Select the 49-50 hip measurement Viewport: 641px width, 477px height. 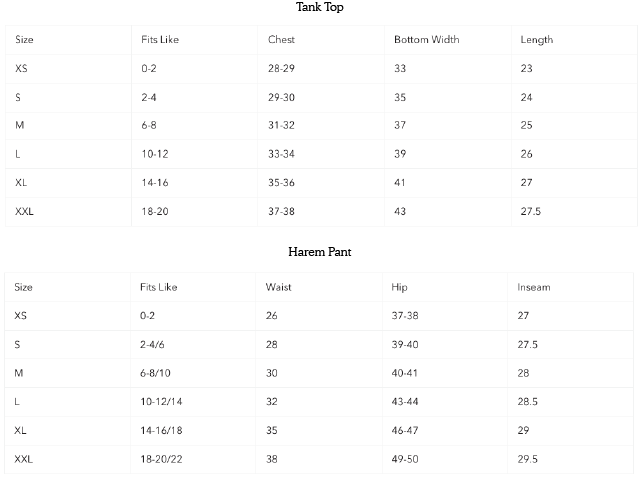point(406,458)
